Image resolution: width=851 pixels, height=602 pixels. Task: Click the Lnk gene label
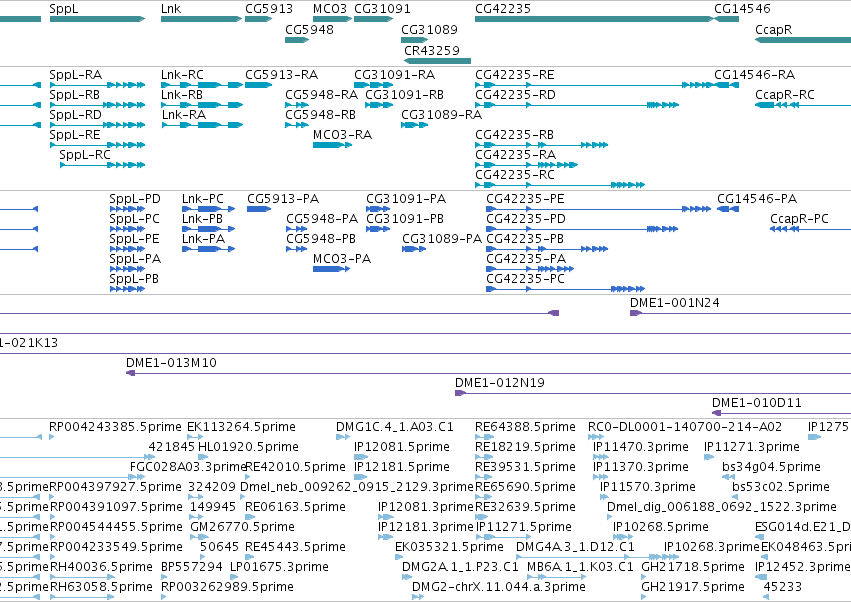(x=171, y=9)
